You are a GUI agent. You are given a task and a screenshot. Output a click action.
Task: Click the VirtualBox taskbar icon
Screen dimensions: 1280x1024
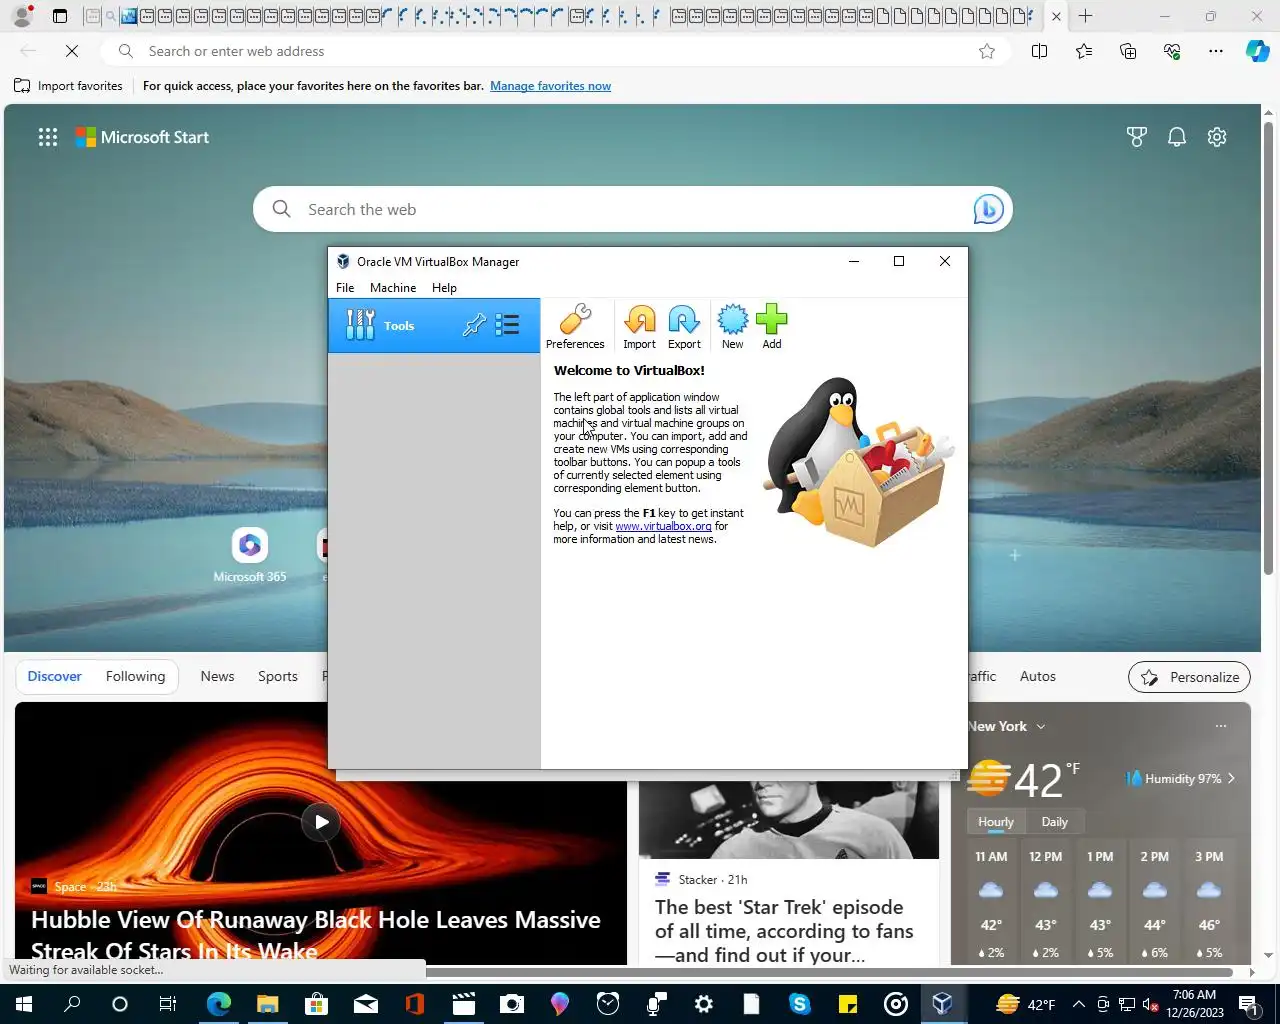943,1004
